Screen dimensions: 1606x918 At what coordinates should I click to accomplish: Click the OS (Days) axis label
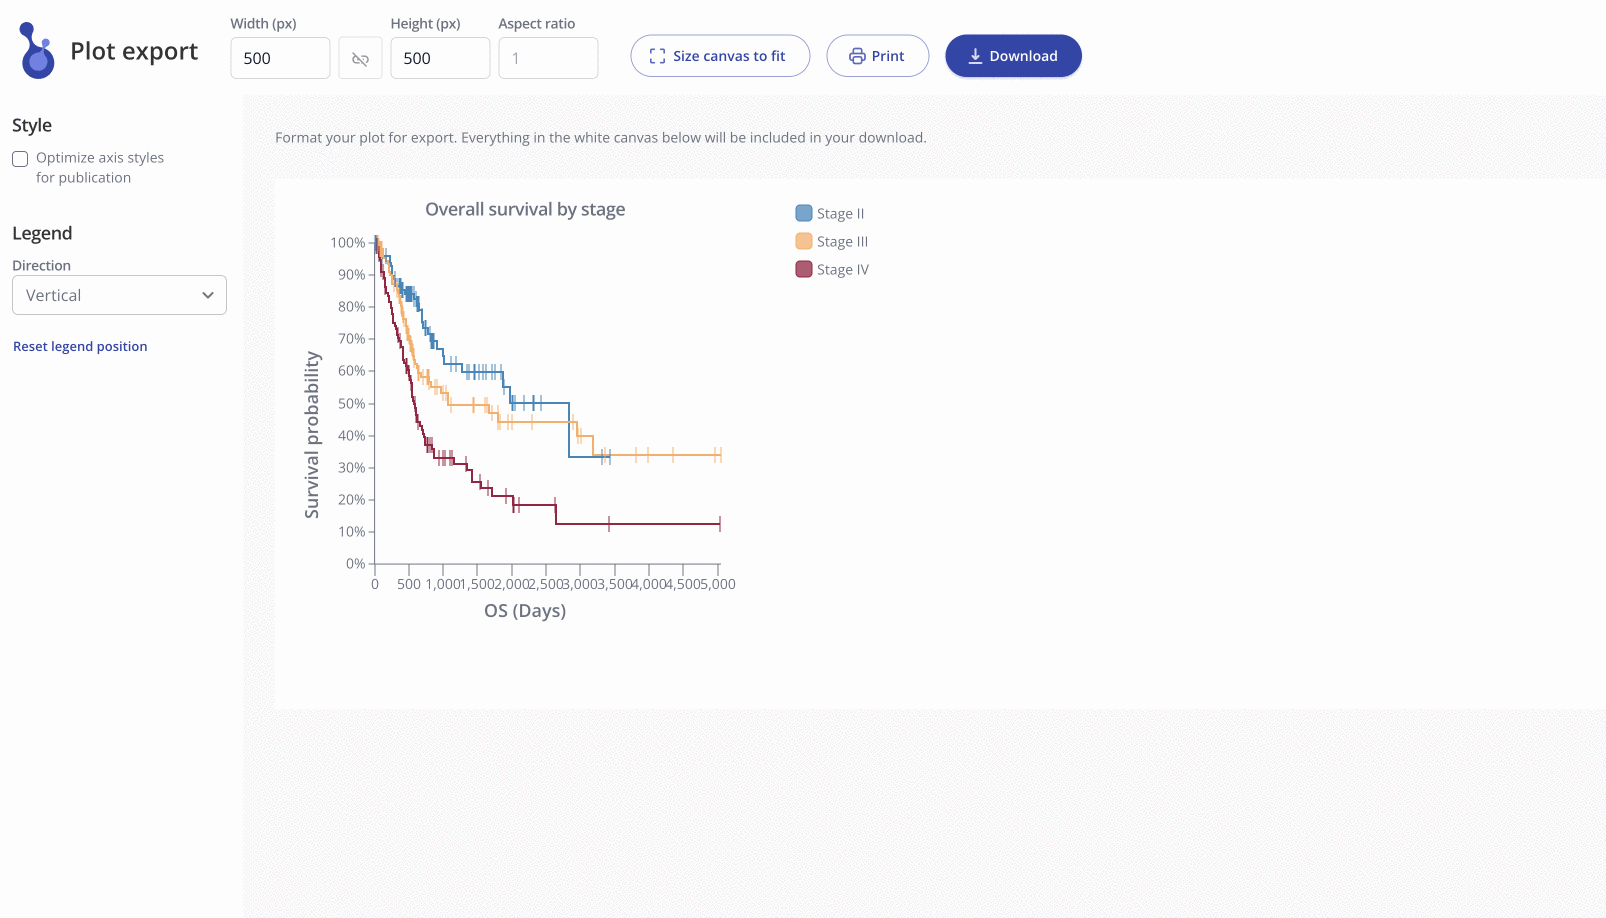525,610
